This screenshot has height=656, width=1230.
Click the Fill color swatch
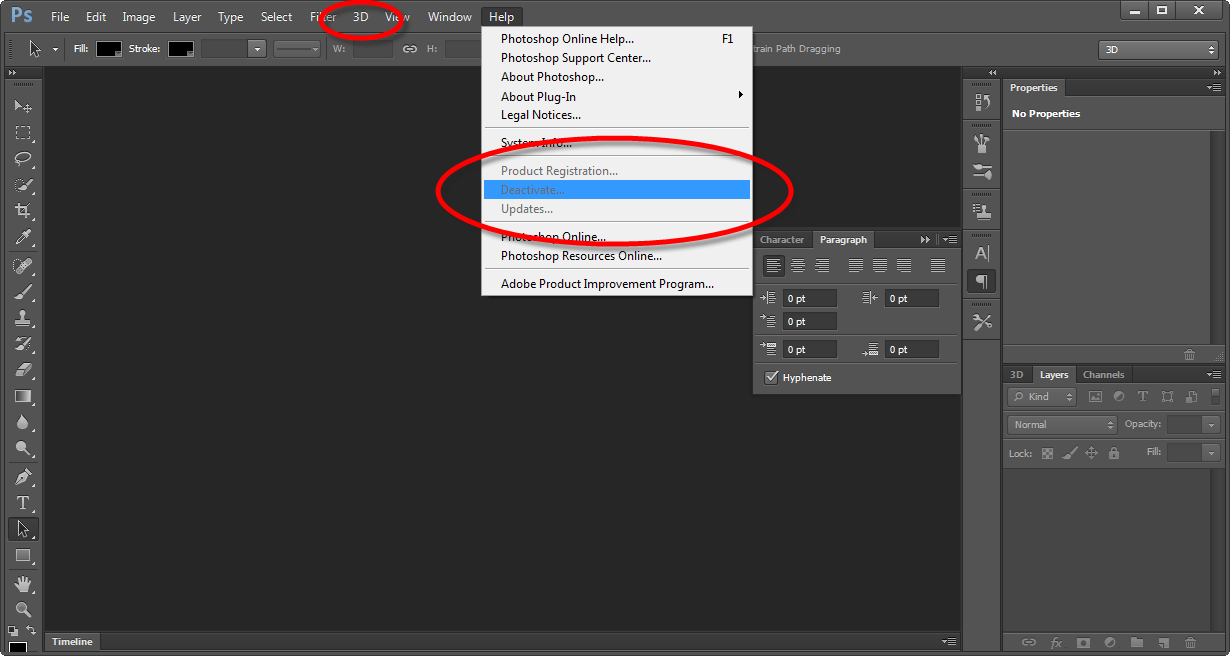109,48
